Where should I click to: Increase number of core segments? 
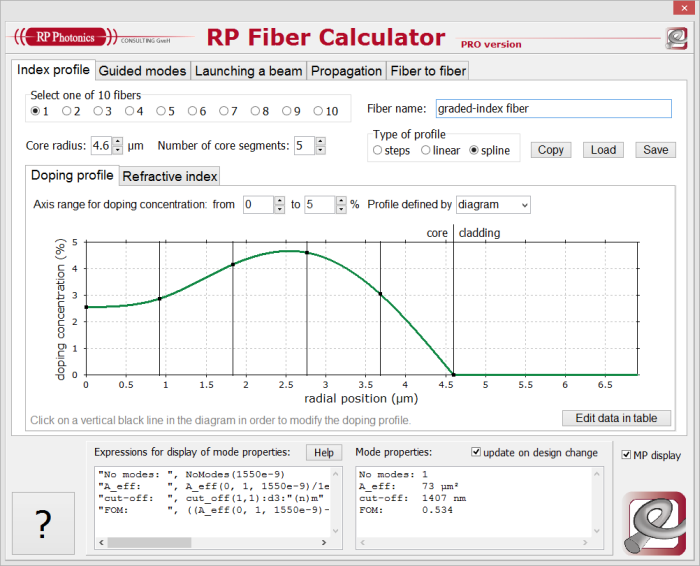(x=320, y=142)
